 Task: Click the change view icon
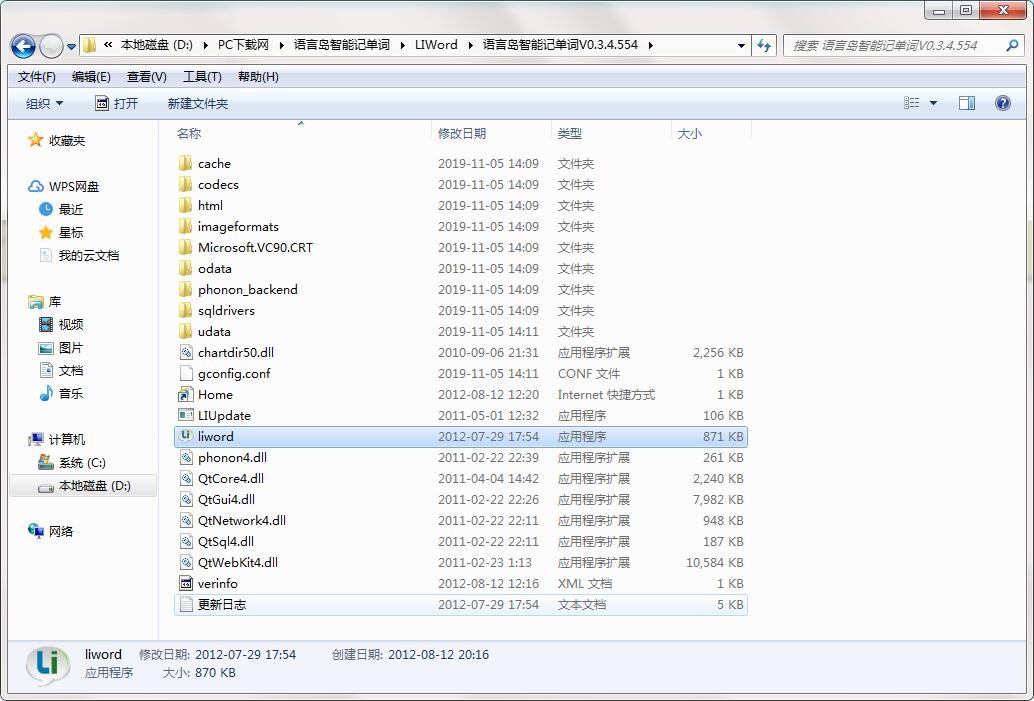(x=911, y=103)
